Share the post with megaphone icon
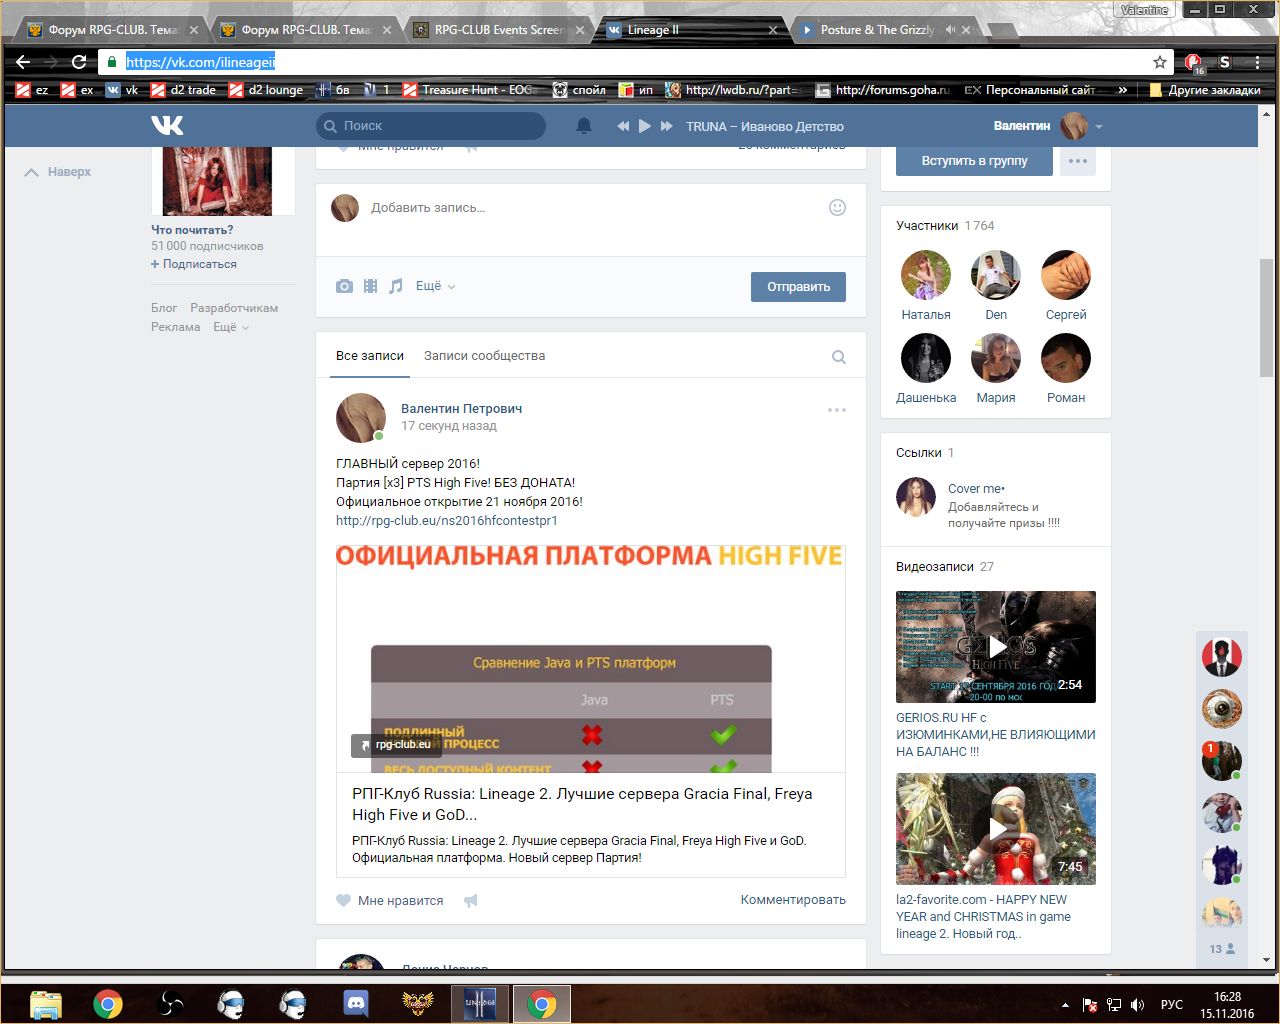 pos(471,900)
